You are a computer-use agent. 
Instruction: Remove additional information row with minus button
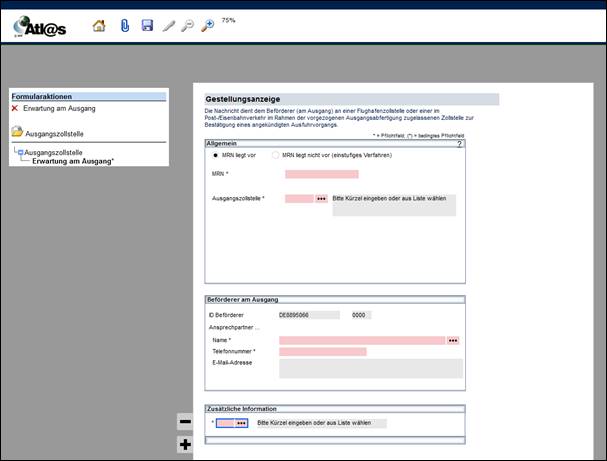[x=185, y=422]
